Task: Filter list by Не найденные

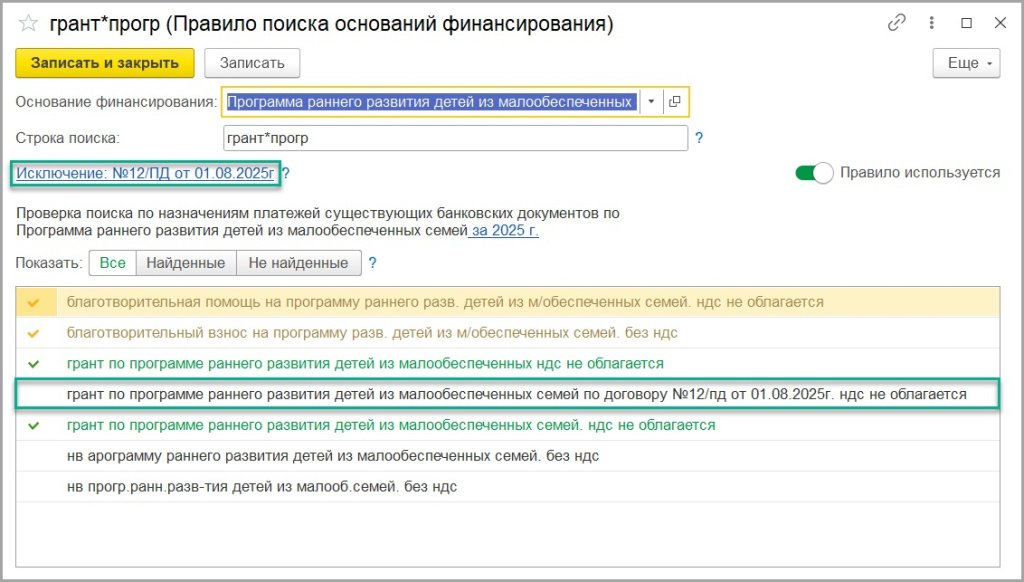Action: (x=298, y=263)
